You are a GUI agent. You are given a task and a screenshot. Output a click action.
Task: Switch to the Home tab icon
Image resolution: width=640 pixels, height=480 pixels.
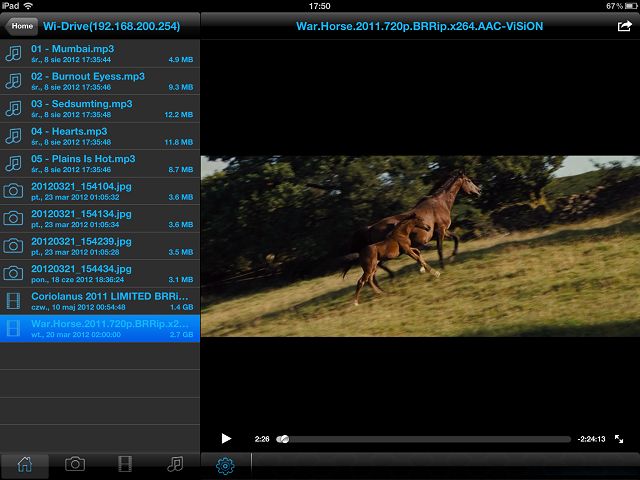[x=24, y=464]
